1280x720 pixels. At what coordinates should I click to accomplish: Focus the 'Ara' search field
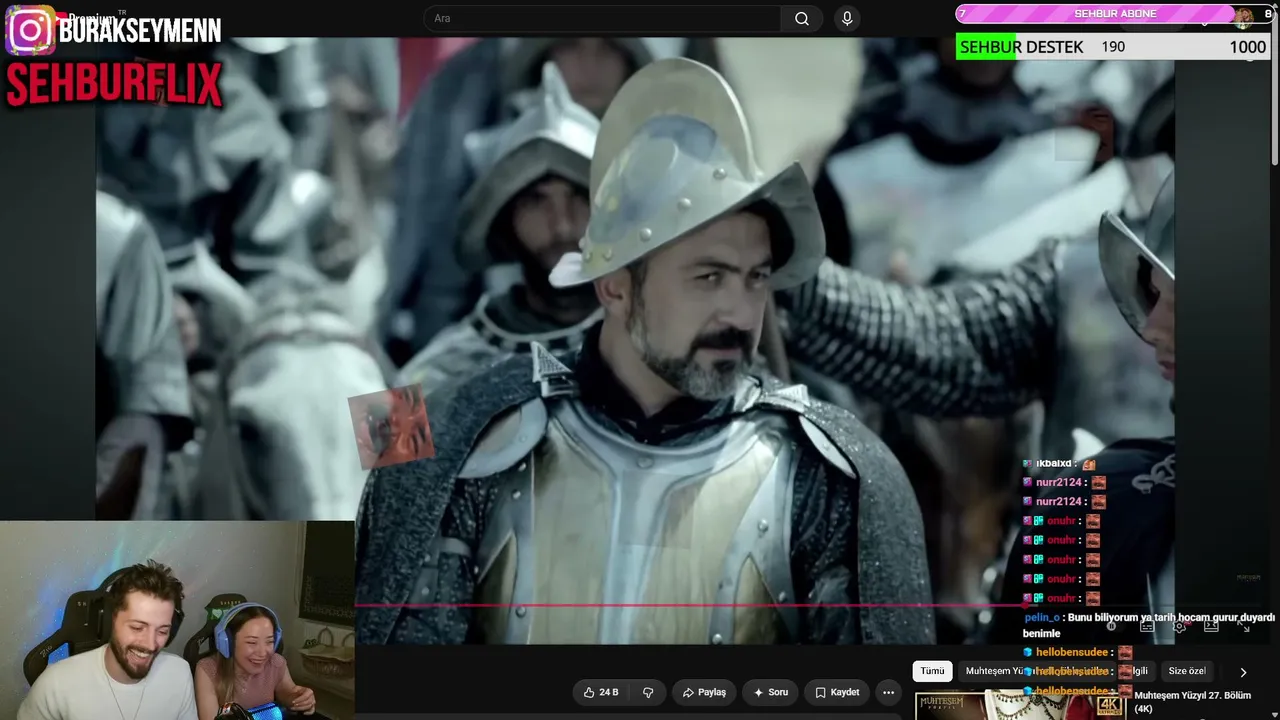point(603,18)
